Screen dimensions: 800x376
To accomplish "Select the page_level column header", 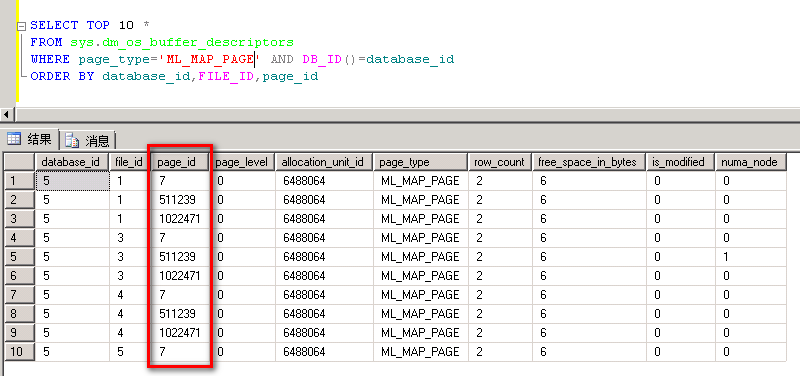I will pyautogui.click(x=243, y=162).
